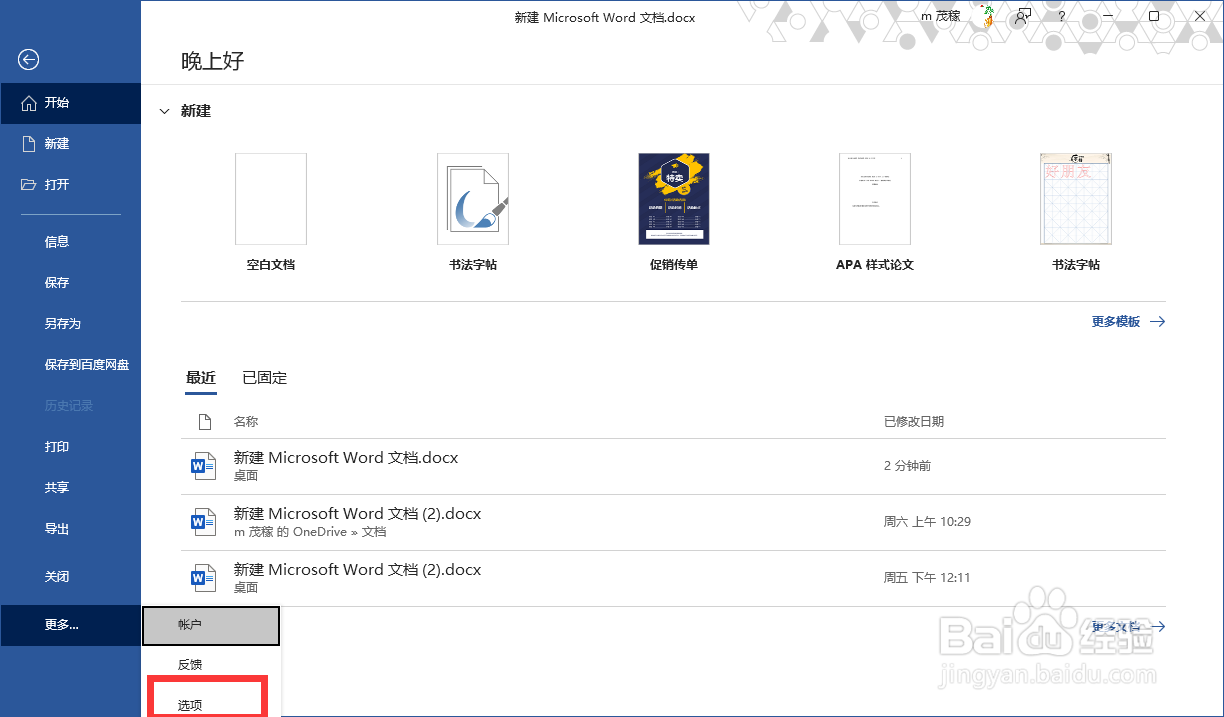Pick the 促销传单 template

pyautogui.click(x=674, y=199)
